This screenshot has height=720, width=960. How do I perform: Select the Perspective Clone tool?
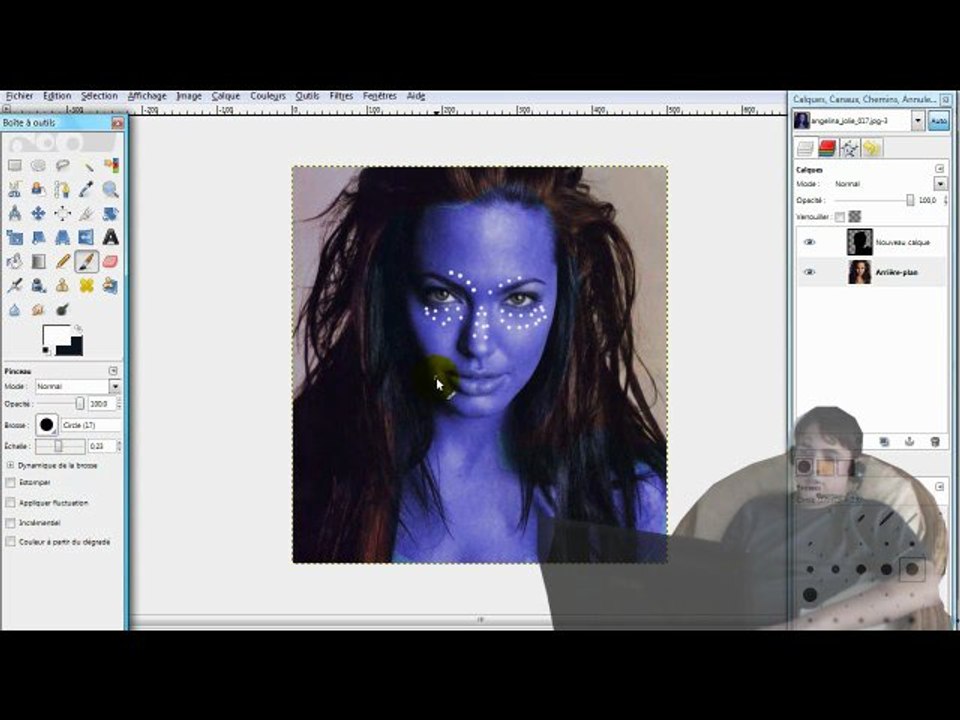tap(110, 285)
